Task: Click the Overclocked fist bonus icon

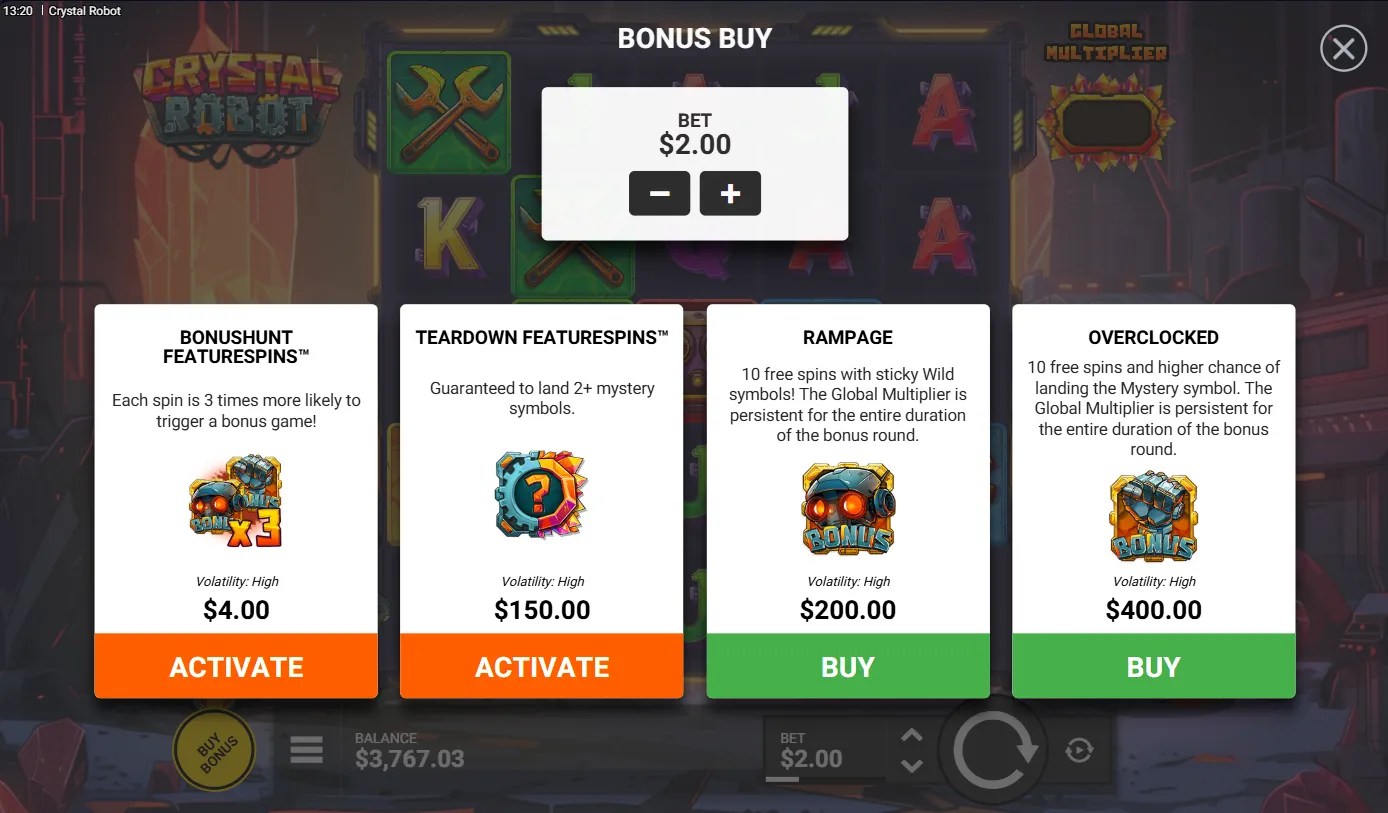Action: pyautogui.click(x=1153, y=516)
